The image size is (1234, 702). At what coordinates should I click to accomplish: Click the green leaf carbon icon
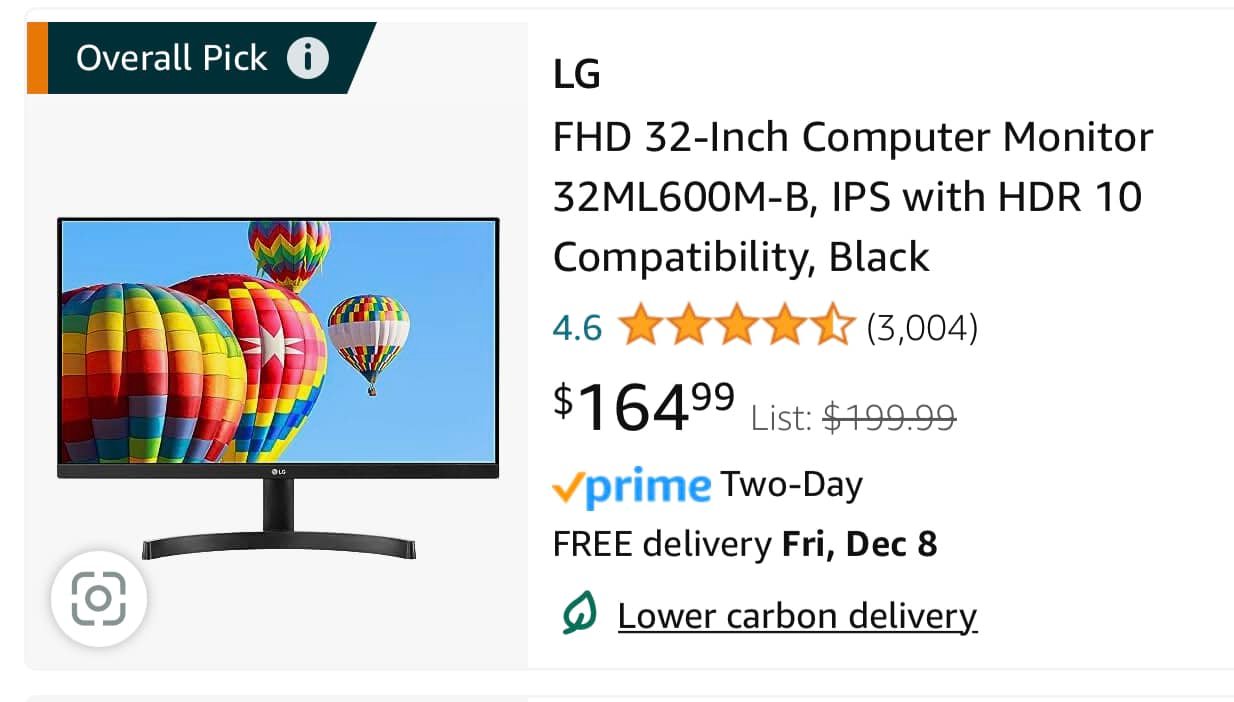point(579,614)
